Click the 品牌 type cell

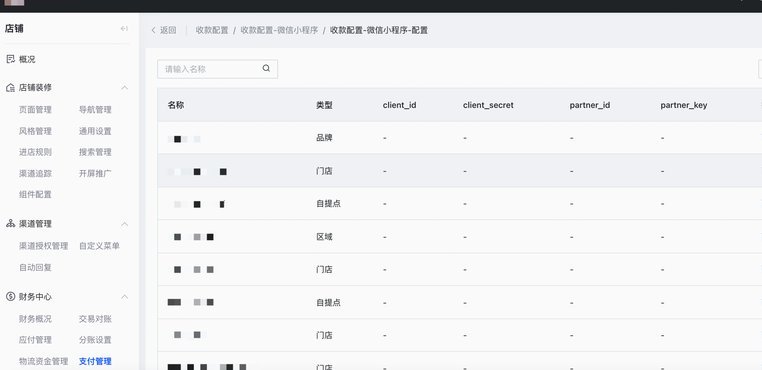324,138
